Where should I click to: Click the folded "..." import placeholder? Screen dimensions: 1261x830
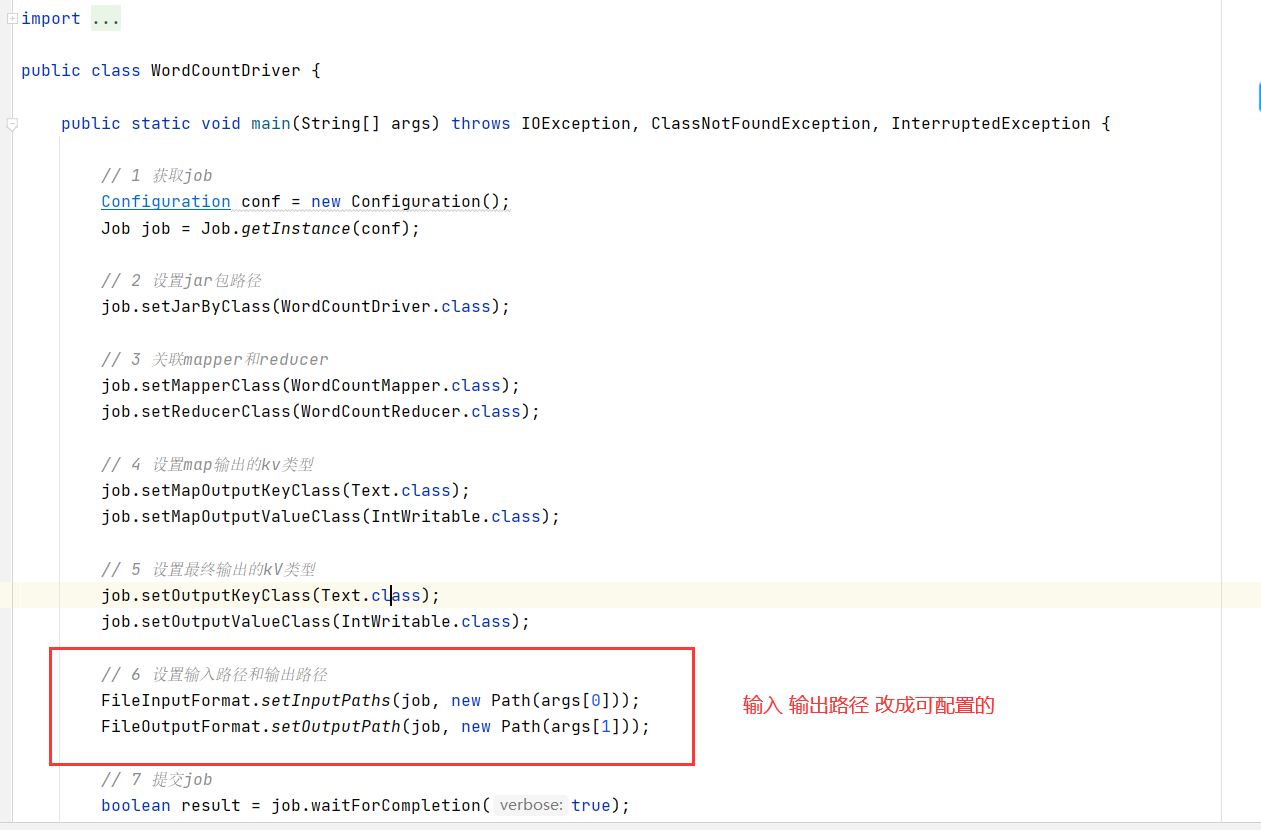[105, 19]
